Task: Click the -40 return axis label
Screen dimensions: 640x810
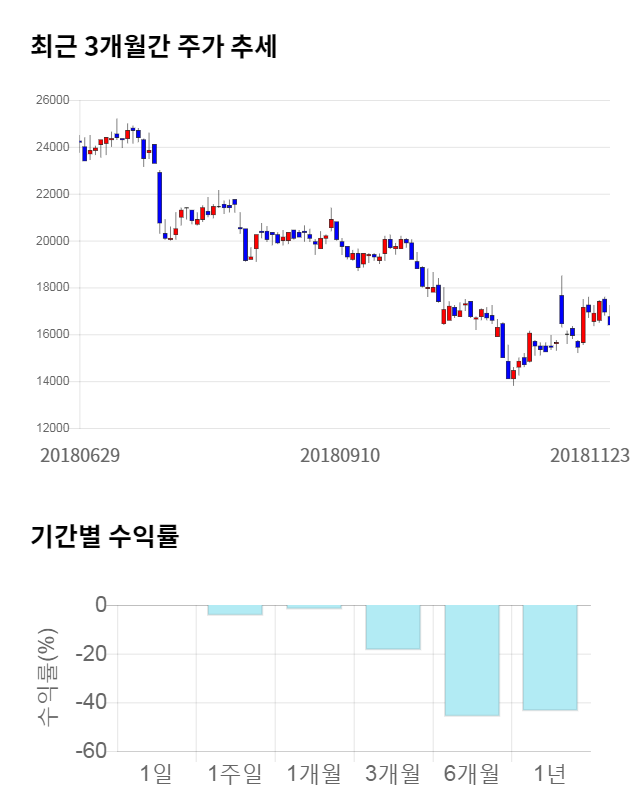Action: (x=92, y=702)
